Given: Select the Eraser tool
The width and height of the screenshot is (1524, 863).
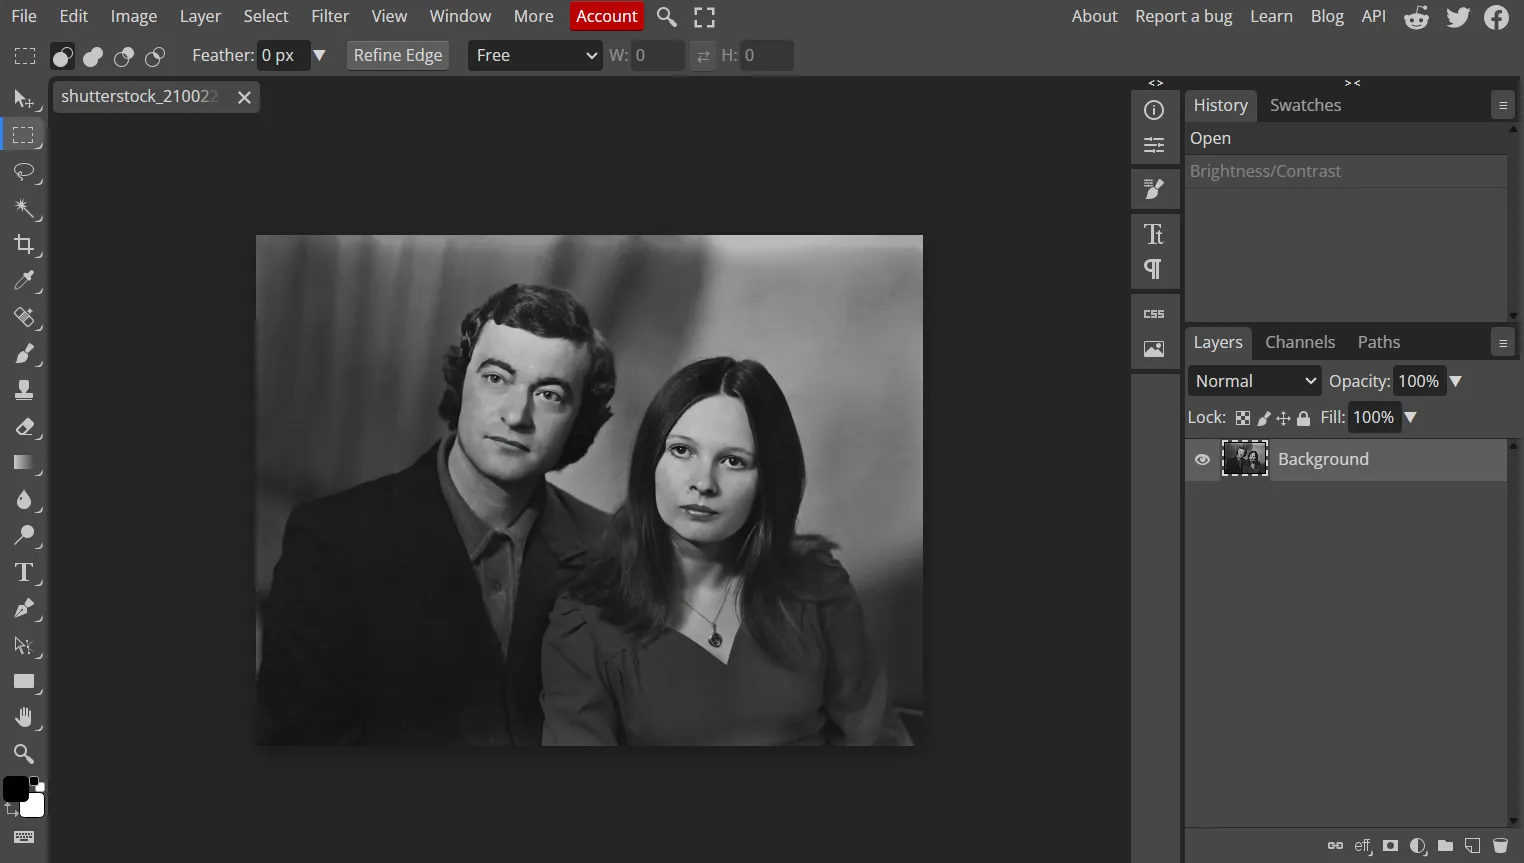Looking at the screenshot, I should tap(25, 427).
